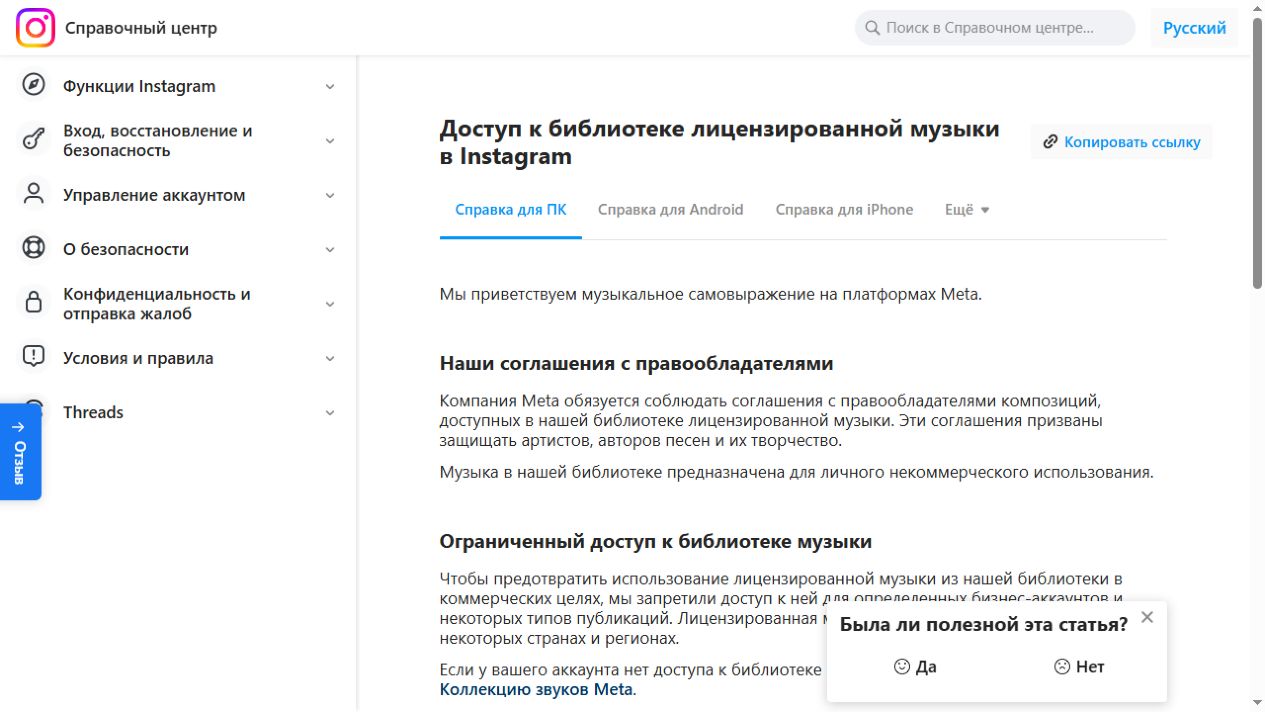Screen dimensions: 1265x712
Task: Click text Мы приветствуем музыкальное самовыражение
Action: (711, 294)
